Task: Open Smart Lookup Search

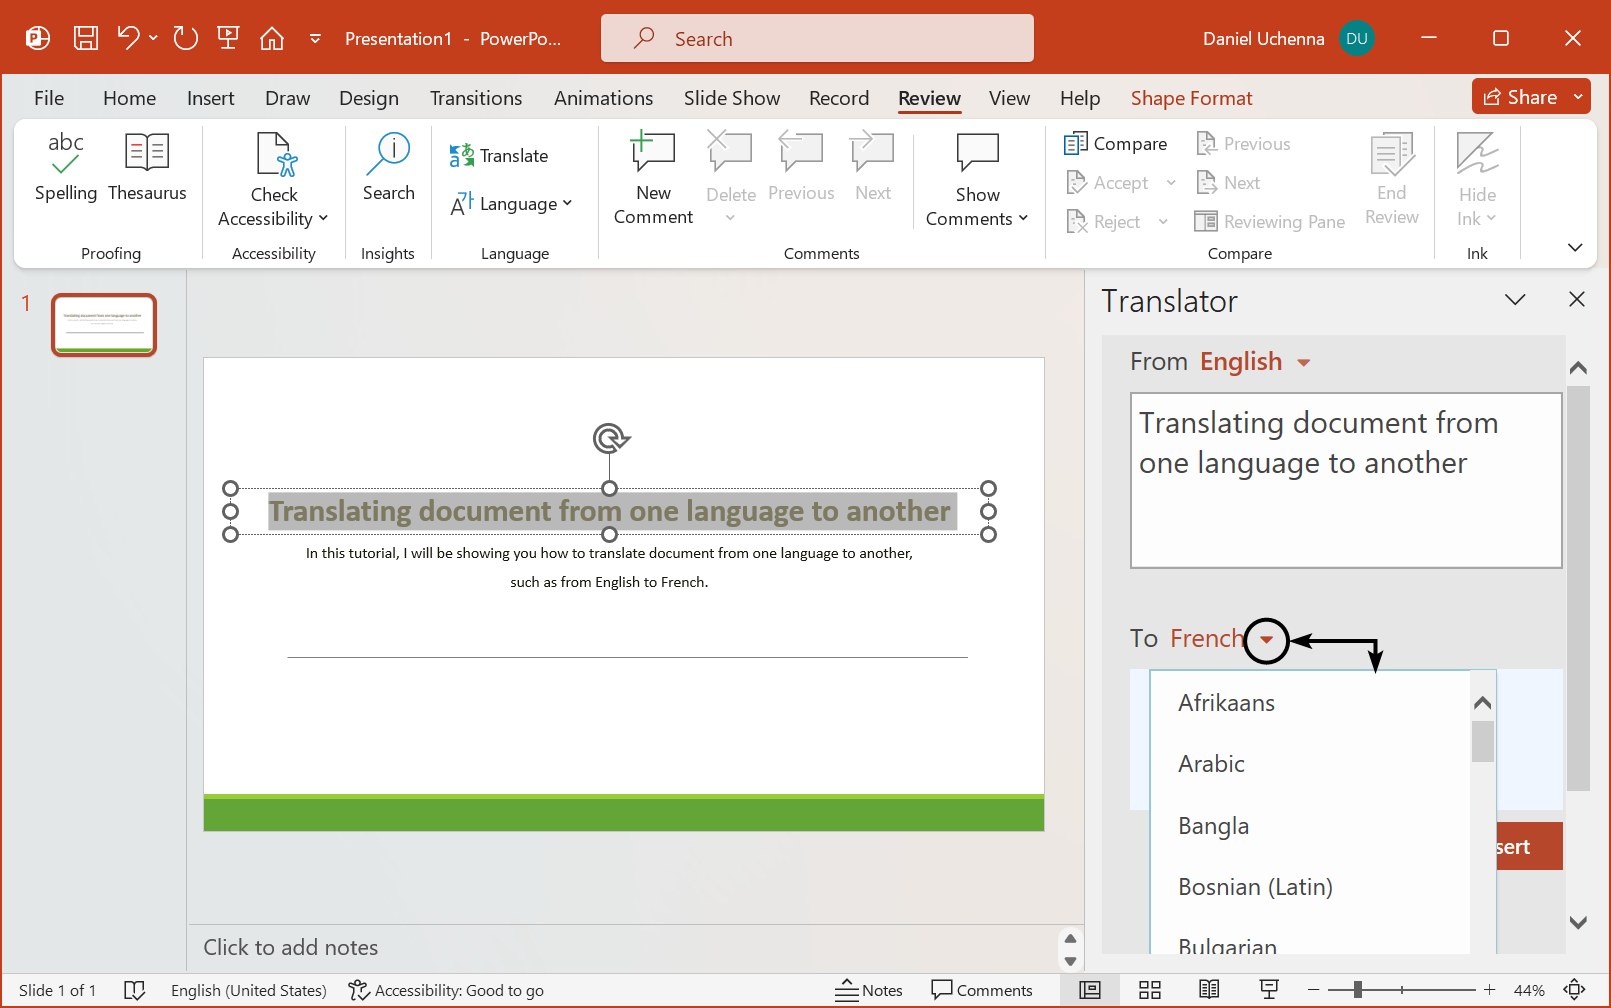Action: (x=387, y=170)
